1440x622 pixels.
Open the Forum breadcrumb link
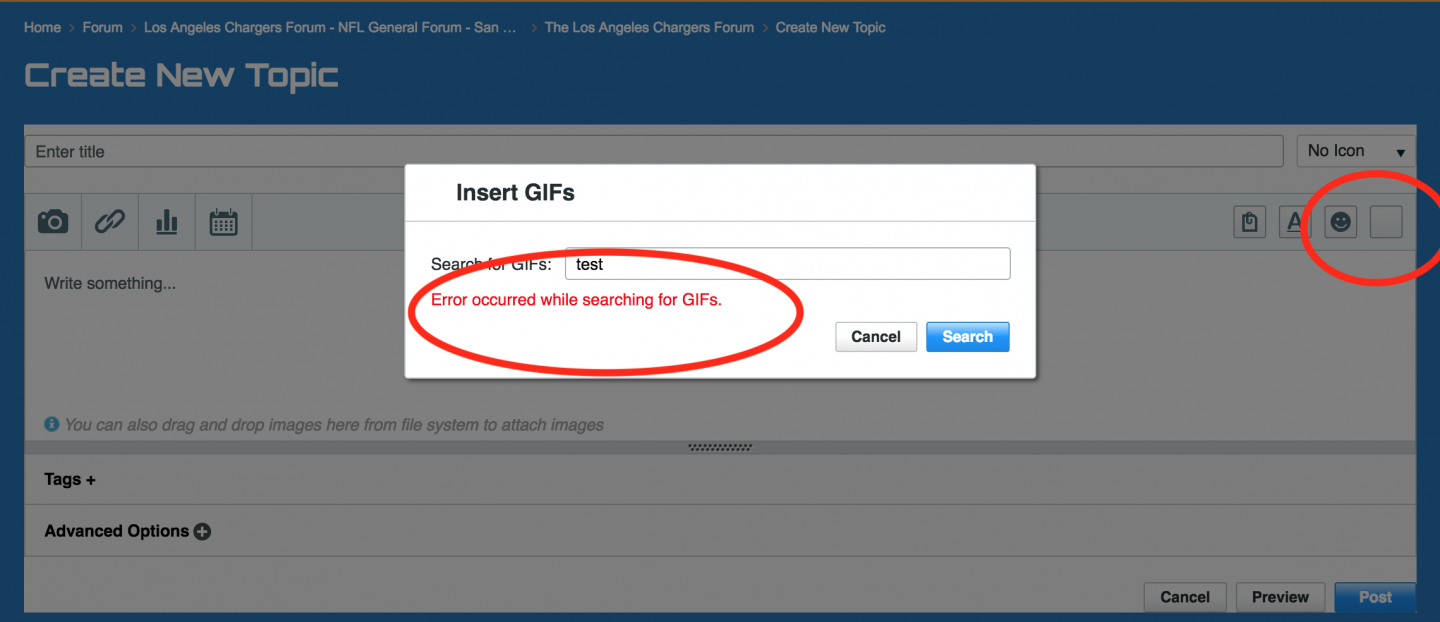(x=102, y=27)
